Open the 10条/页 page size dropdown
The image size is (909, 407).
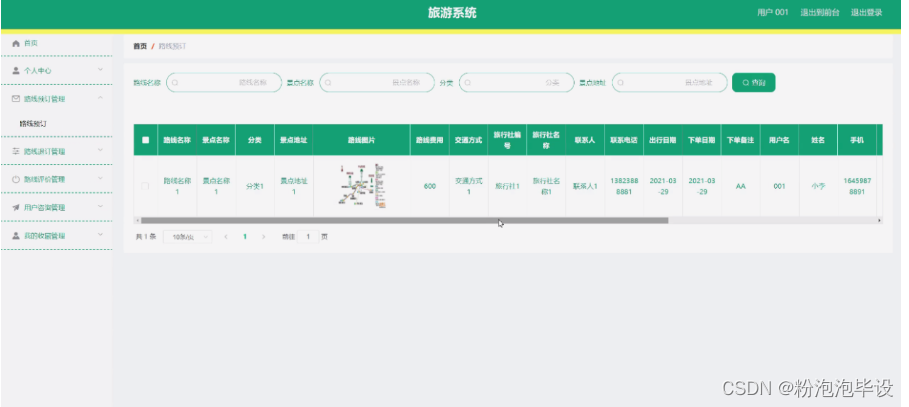point(188,237)
